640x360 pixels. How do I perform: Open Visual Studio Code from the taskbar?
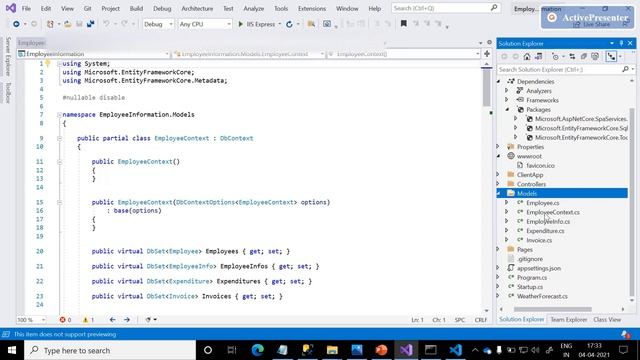pos(456,350)
